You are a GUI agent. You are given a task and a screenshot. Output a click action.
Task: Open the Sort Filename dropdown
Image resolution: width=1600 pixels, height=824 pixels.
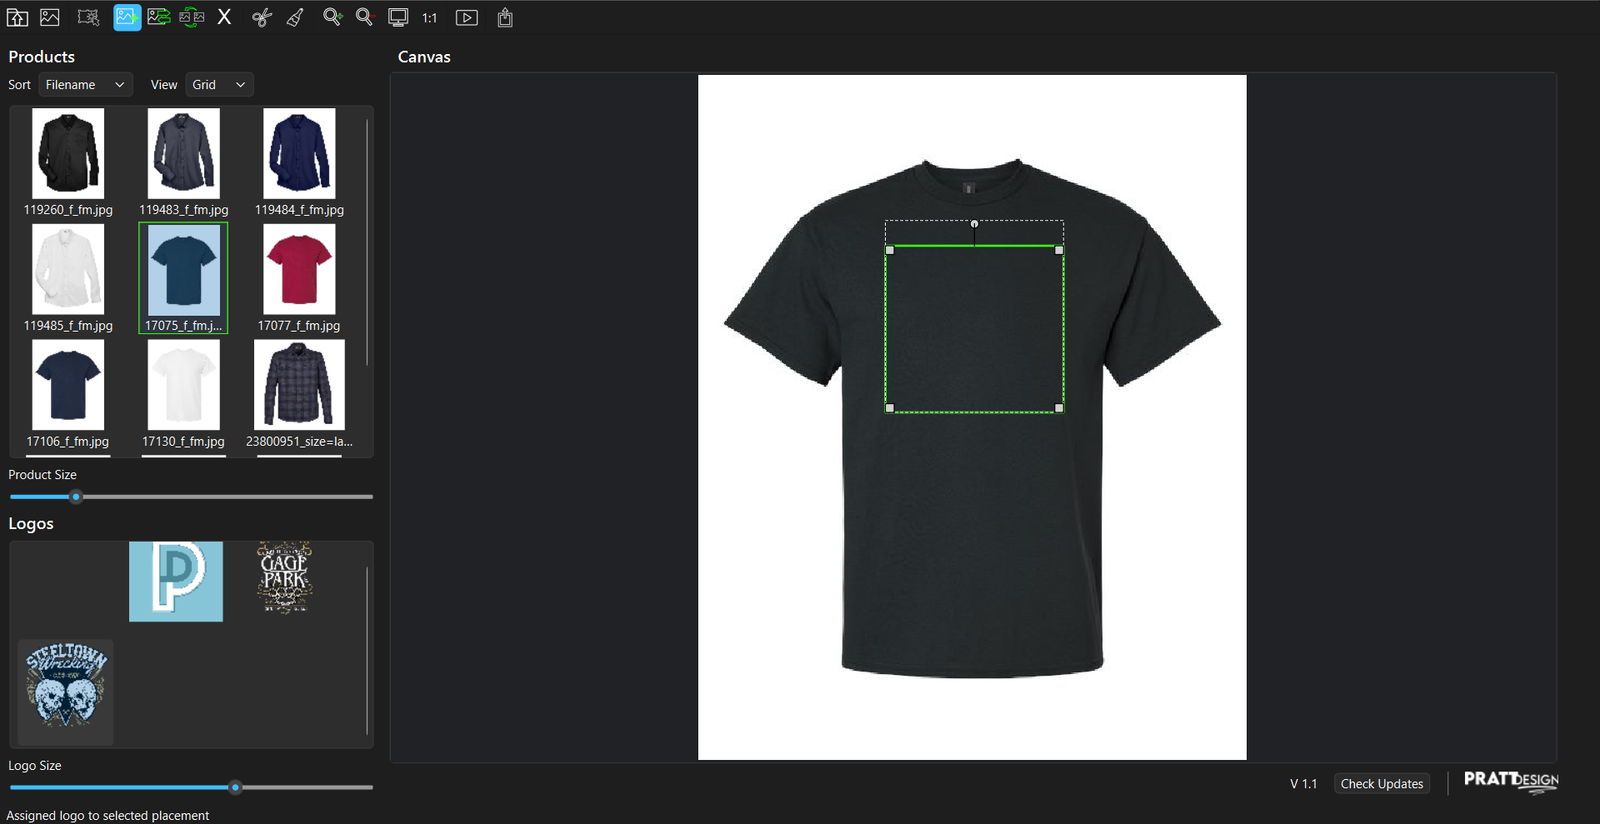(x=85, y=85)
